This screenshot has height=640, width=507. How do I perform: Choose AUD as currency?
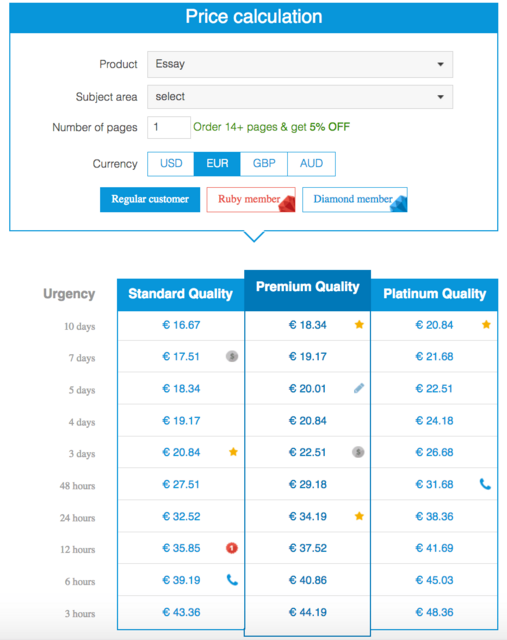311,164
